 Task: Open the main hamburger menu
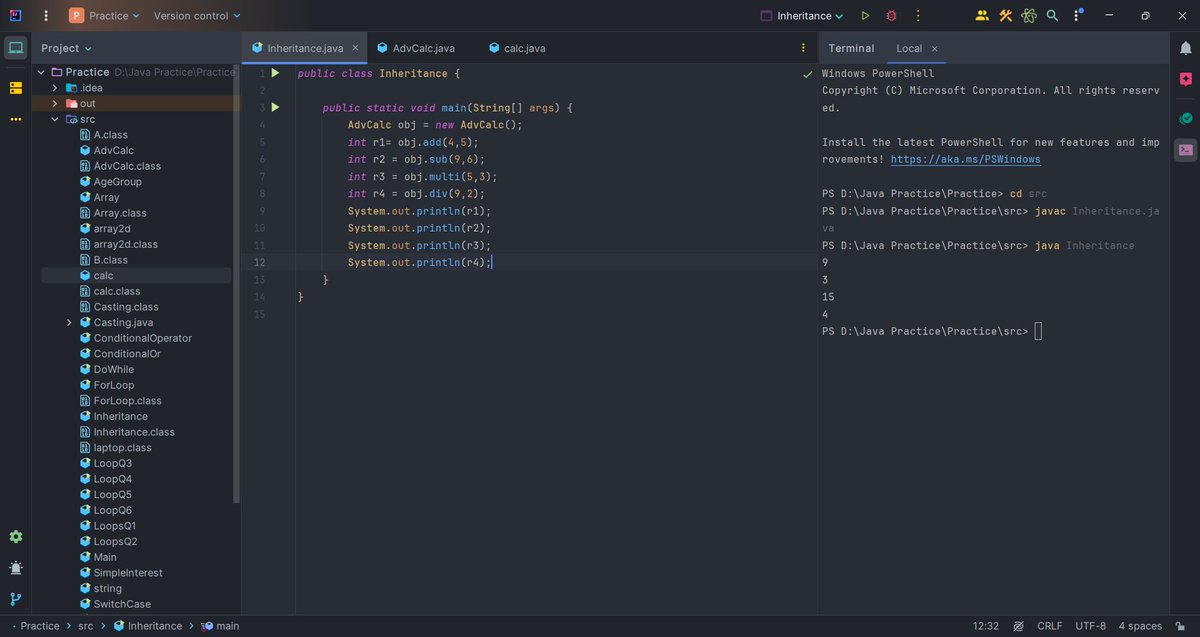(x=45, y=15)
